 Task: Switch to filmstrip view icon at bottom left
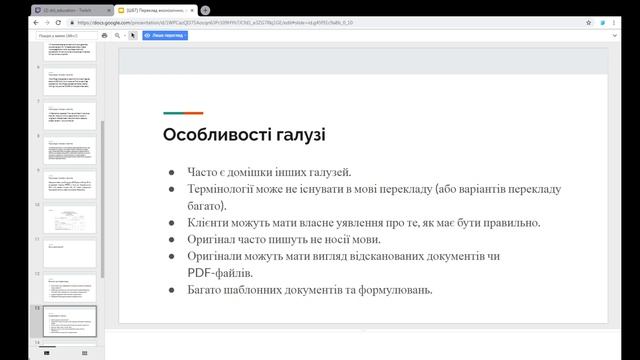47,353
